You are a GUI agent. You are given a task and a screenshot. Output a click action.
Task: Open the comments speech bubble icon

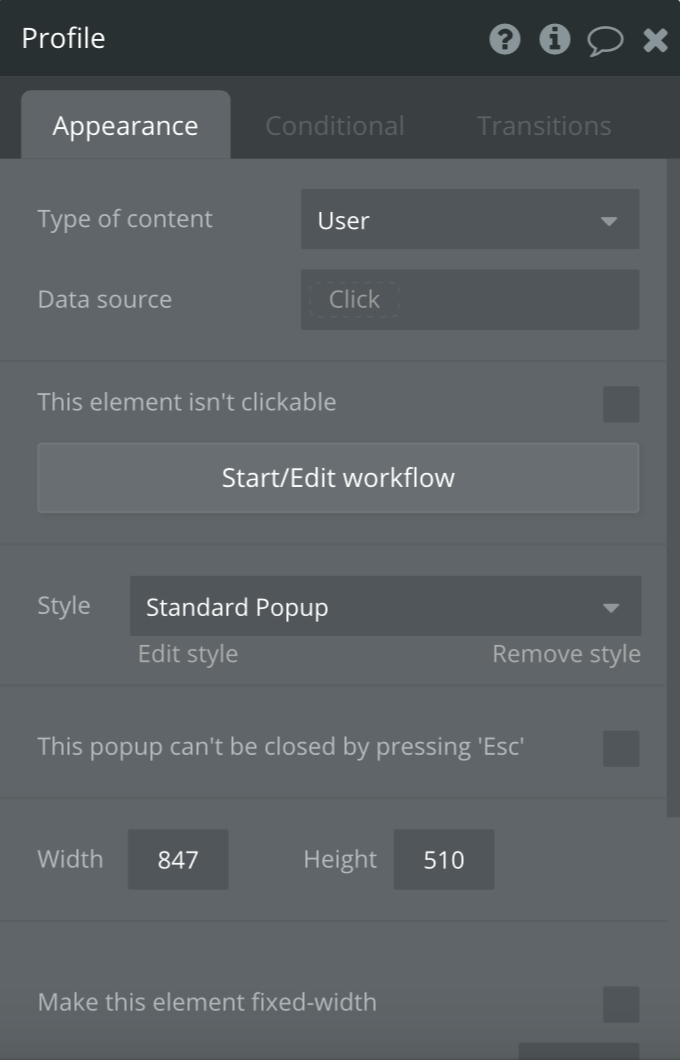click(605, 40)
